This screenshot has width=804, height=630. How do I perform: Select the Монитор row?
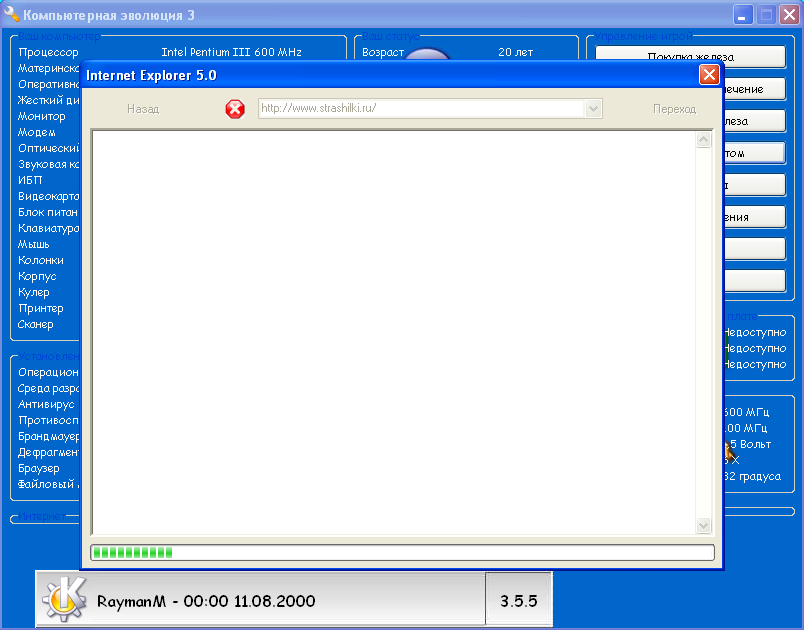pos(42,116)
